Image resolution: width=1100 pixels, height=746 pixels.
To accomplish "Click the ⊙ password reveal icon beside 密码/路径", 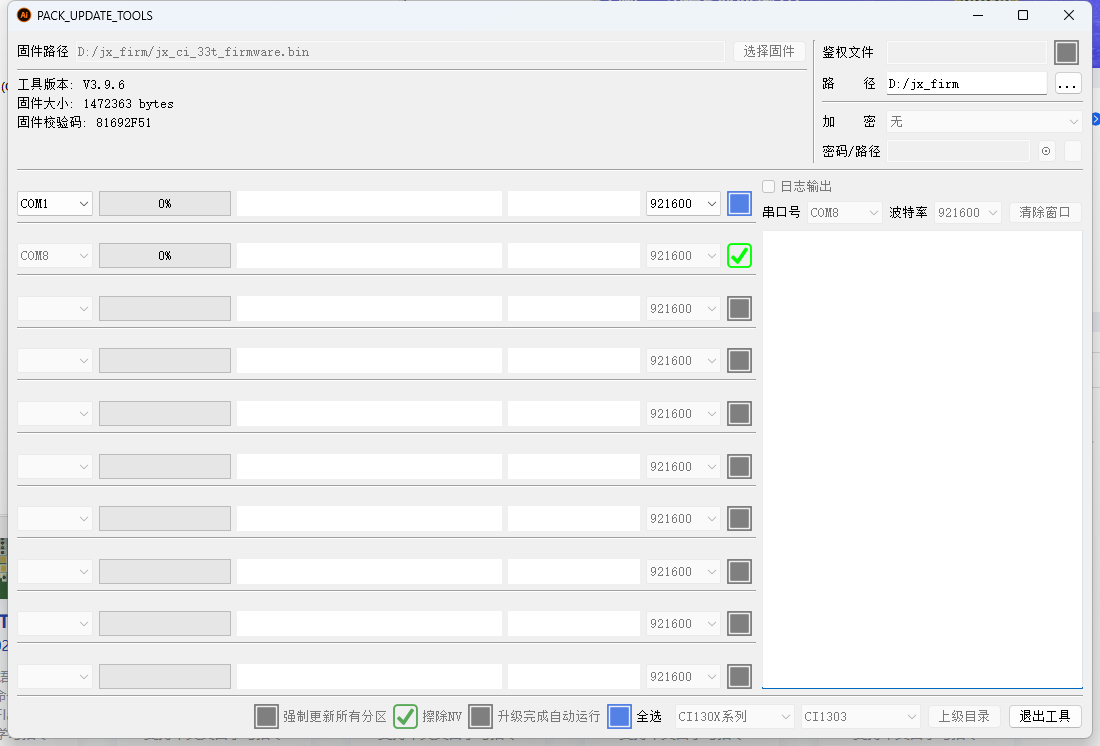I will [x=1045, y=151].
